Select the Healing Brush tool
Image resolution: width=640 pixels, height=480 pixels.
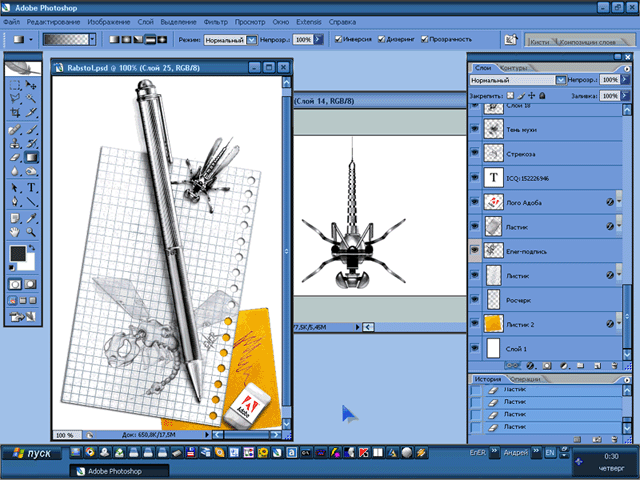[15, 130]
